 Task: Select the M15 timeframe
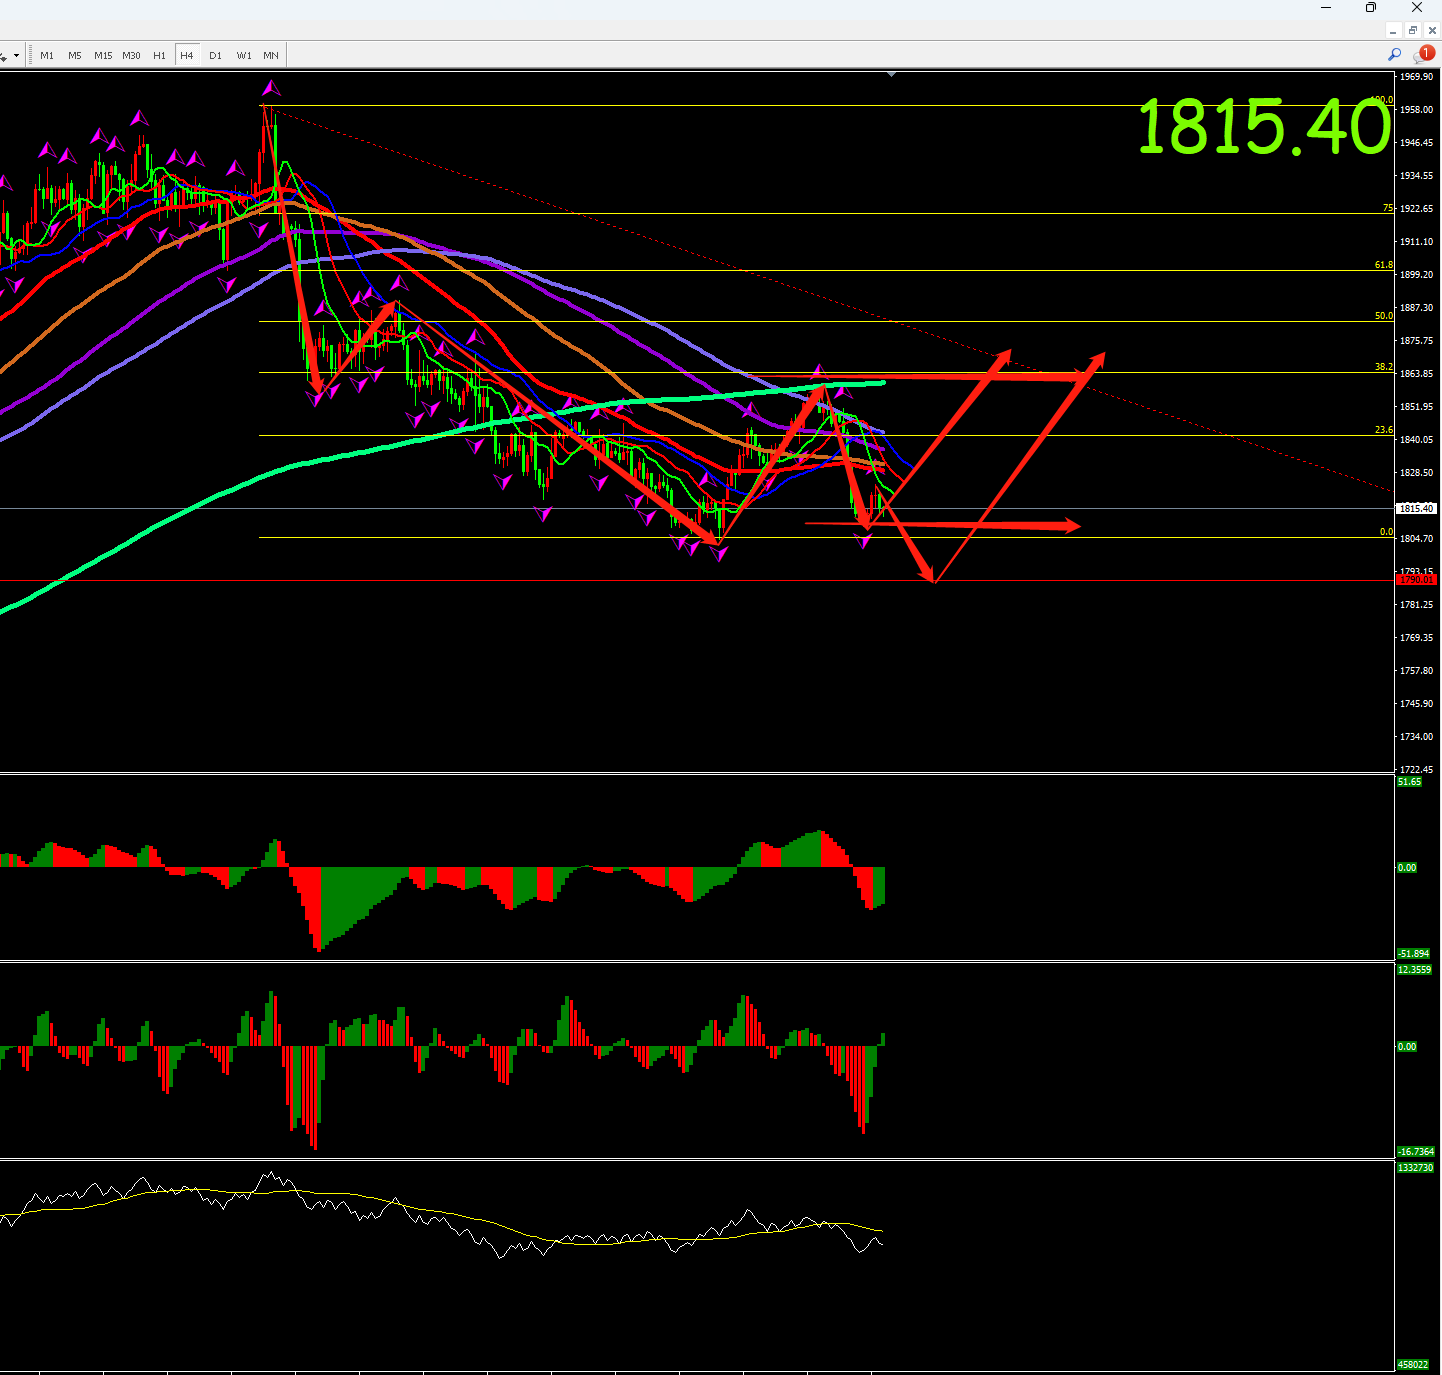pyautogui.click(x=103, y=55)
